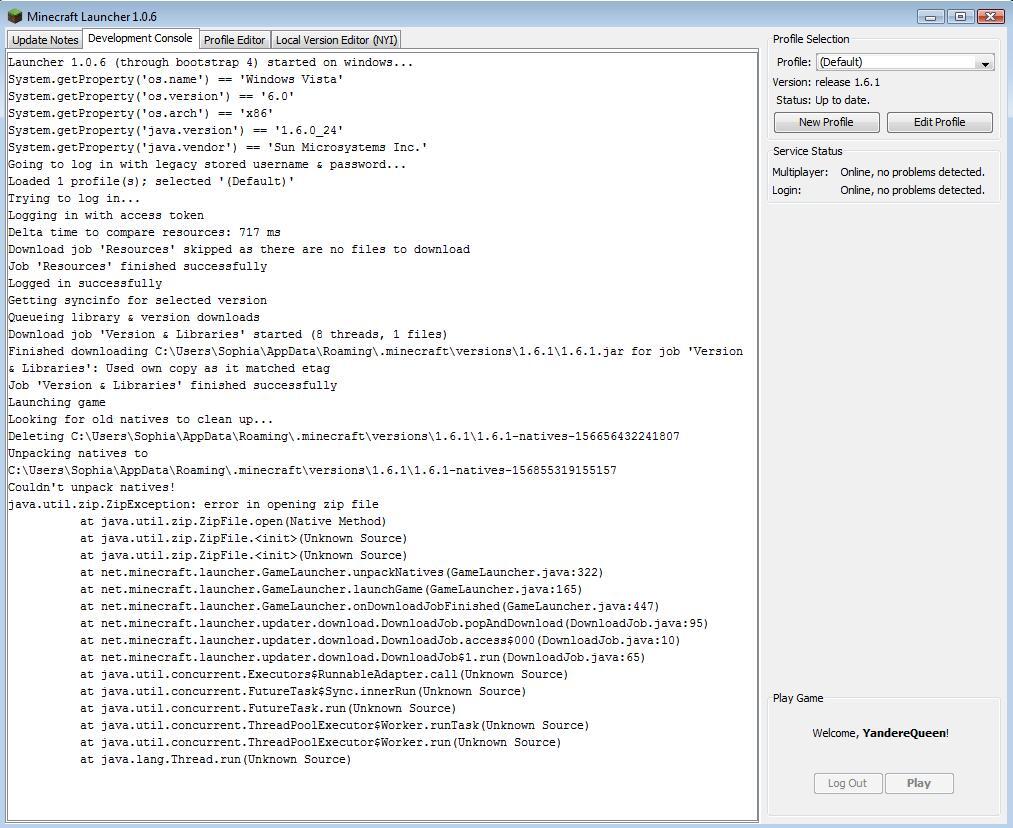The image size is (1013, 828).
Task: Click the Minecraft grass block window icon
Action: (x=14, y=16)
